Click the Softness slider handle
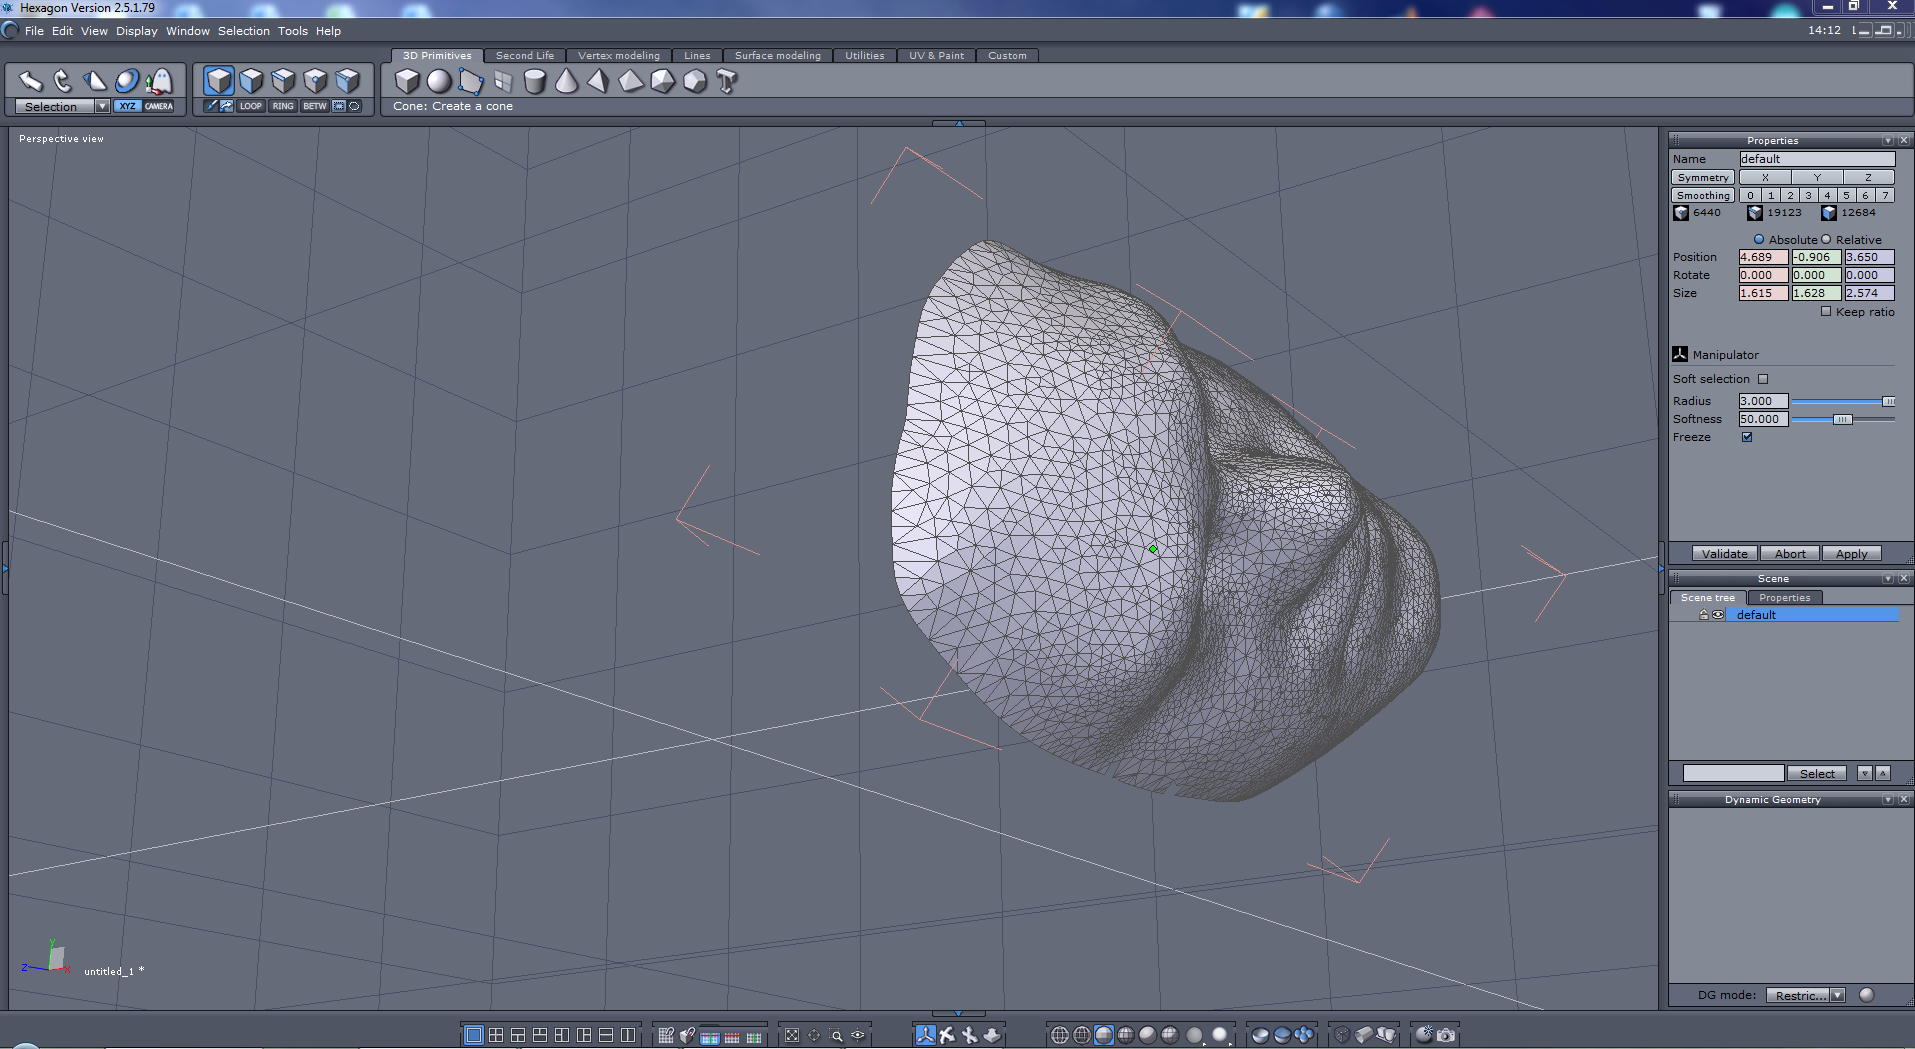This screenshot has height=1049, width=1915. (x=1842, y=419)
